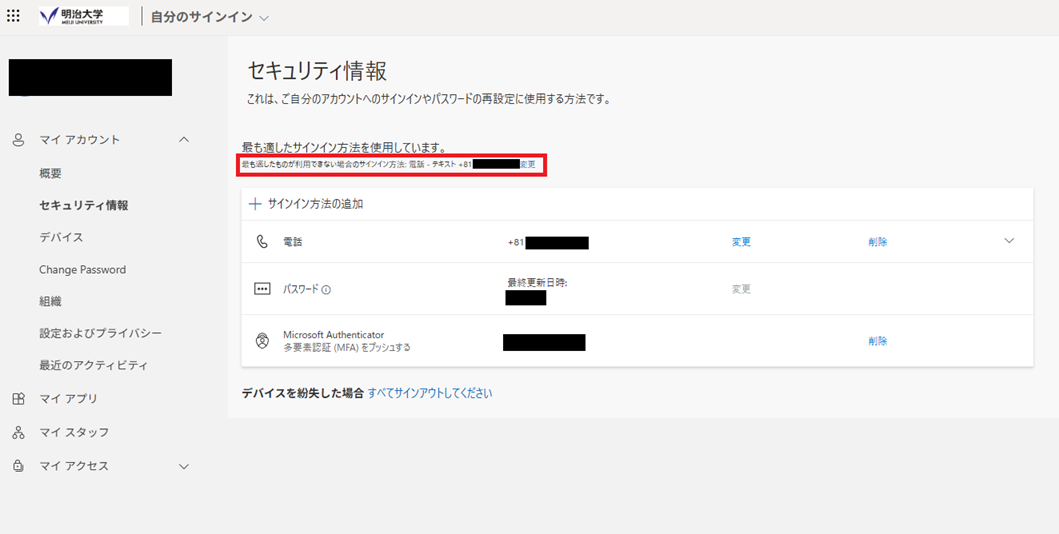Click the マイ スタッフ people icon

(18, 433)
